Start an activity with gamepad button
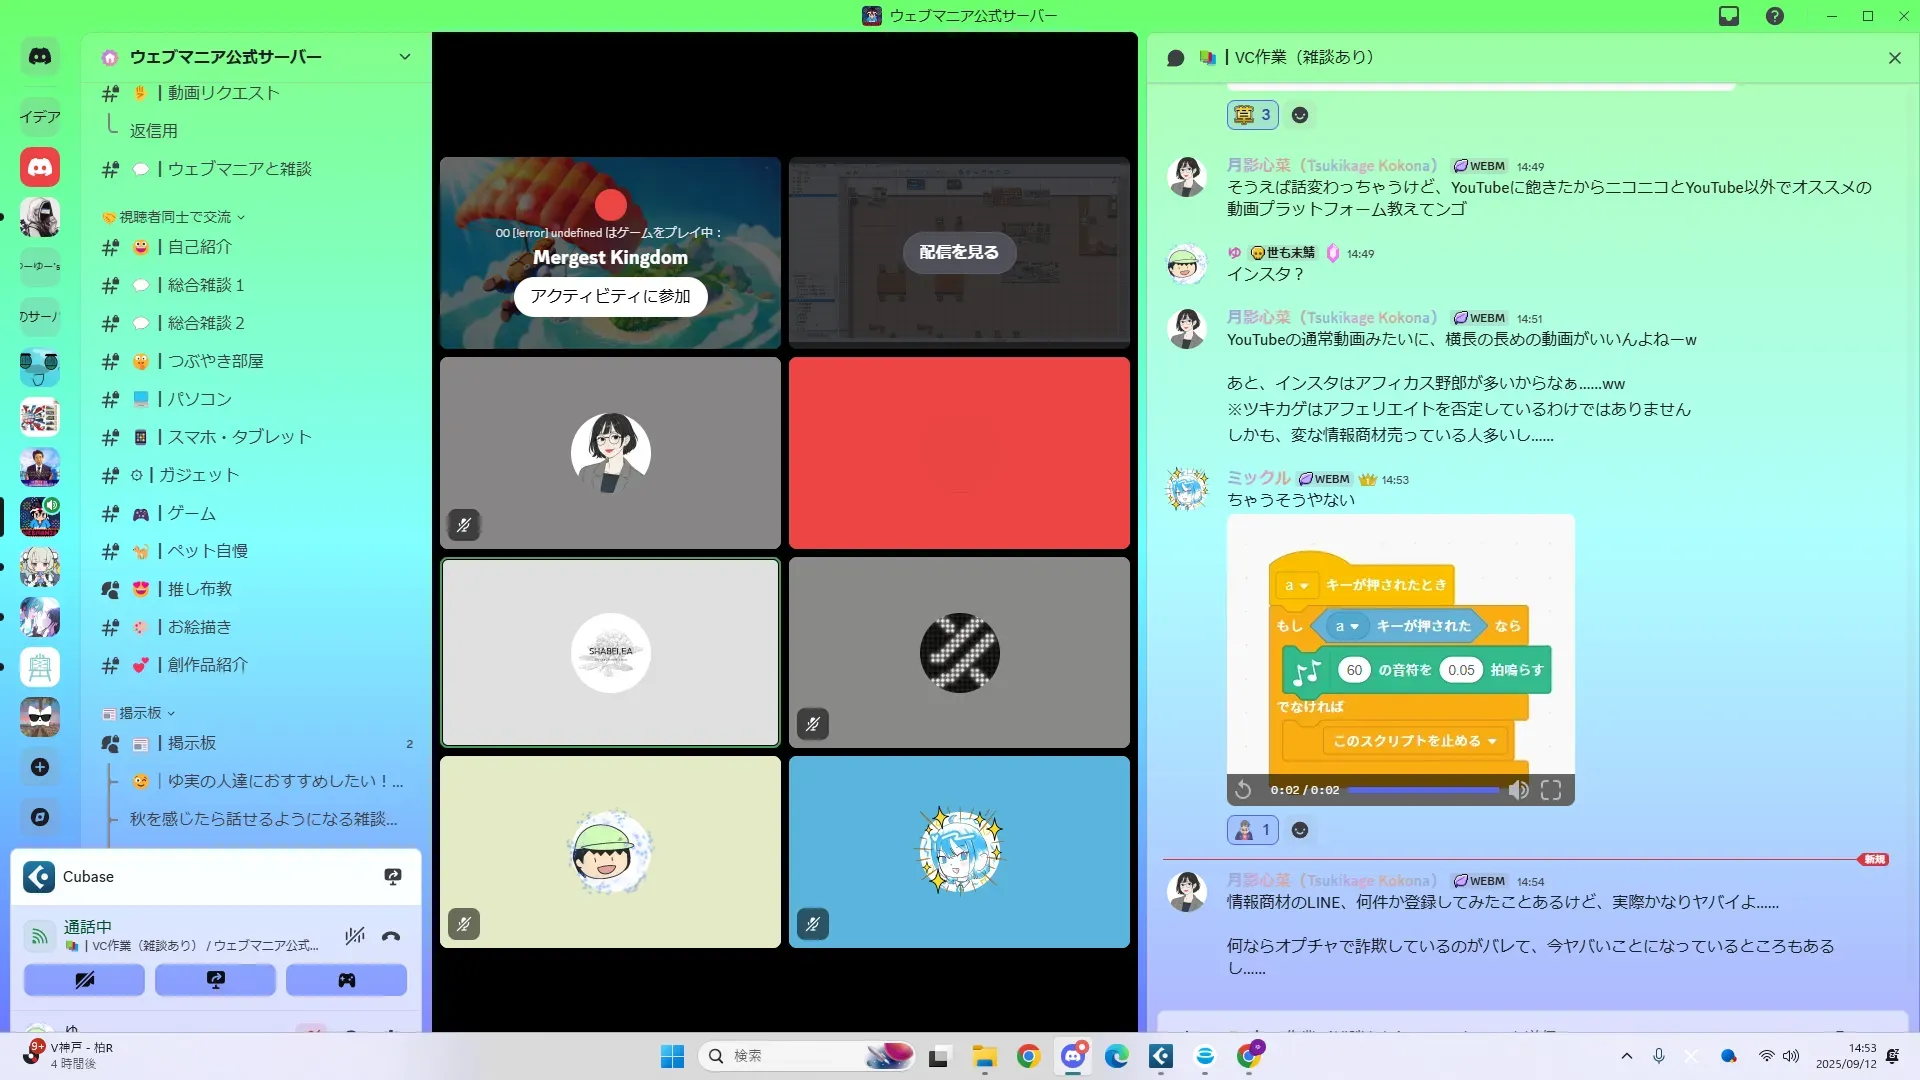The height and width of the screenshot is (1080, 1920). [x=346, y=980]
